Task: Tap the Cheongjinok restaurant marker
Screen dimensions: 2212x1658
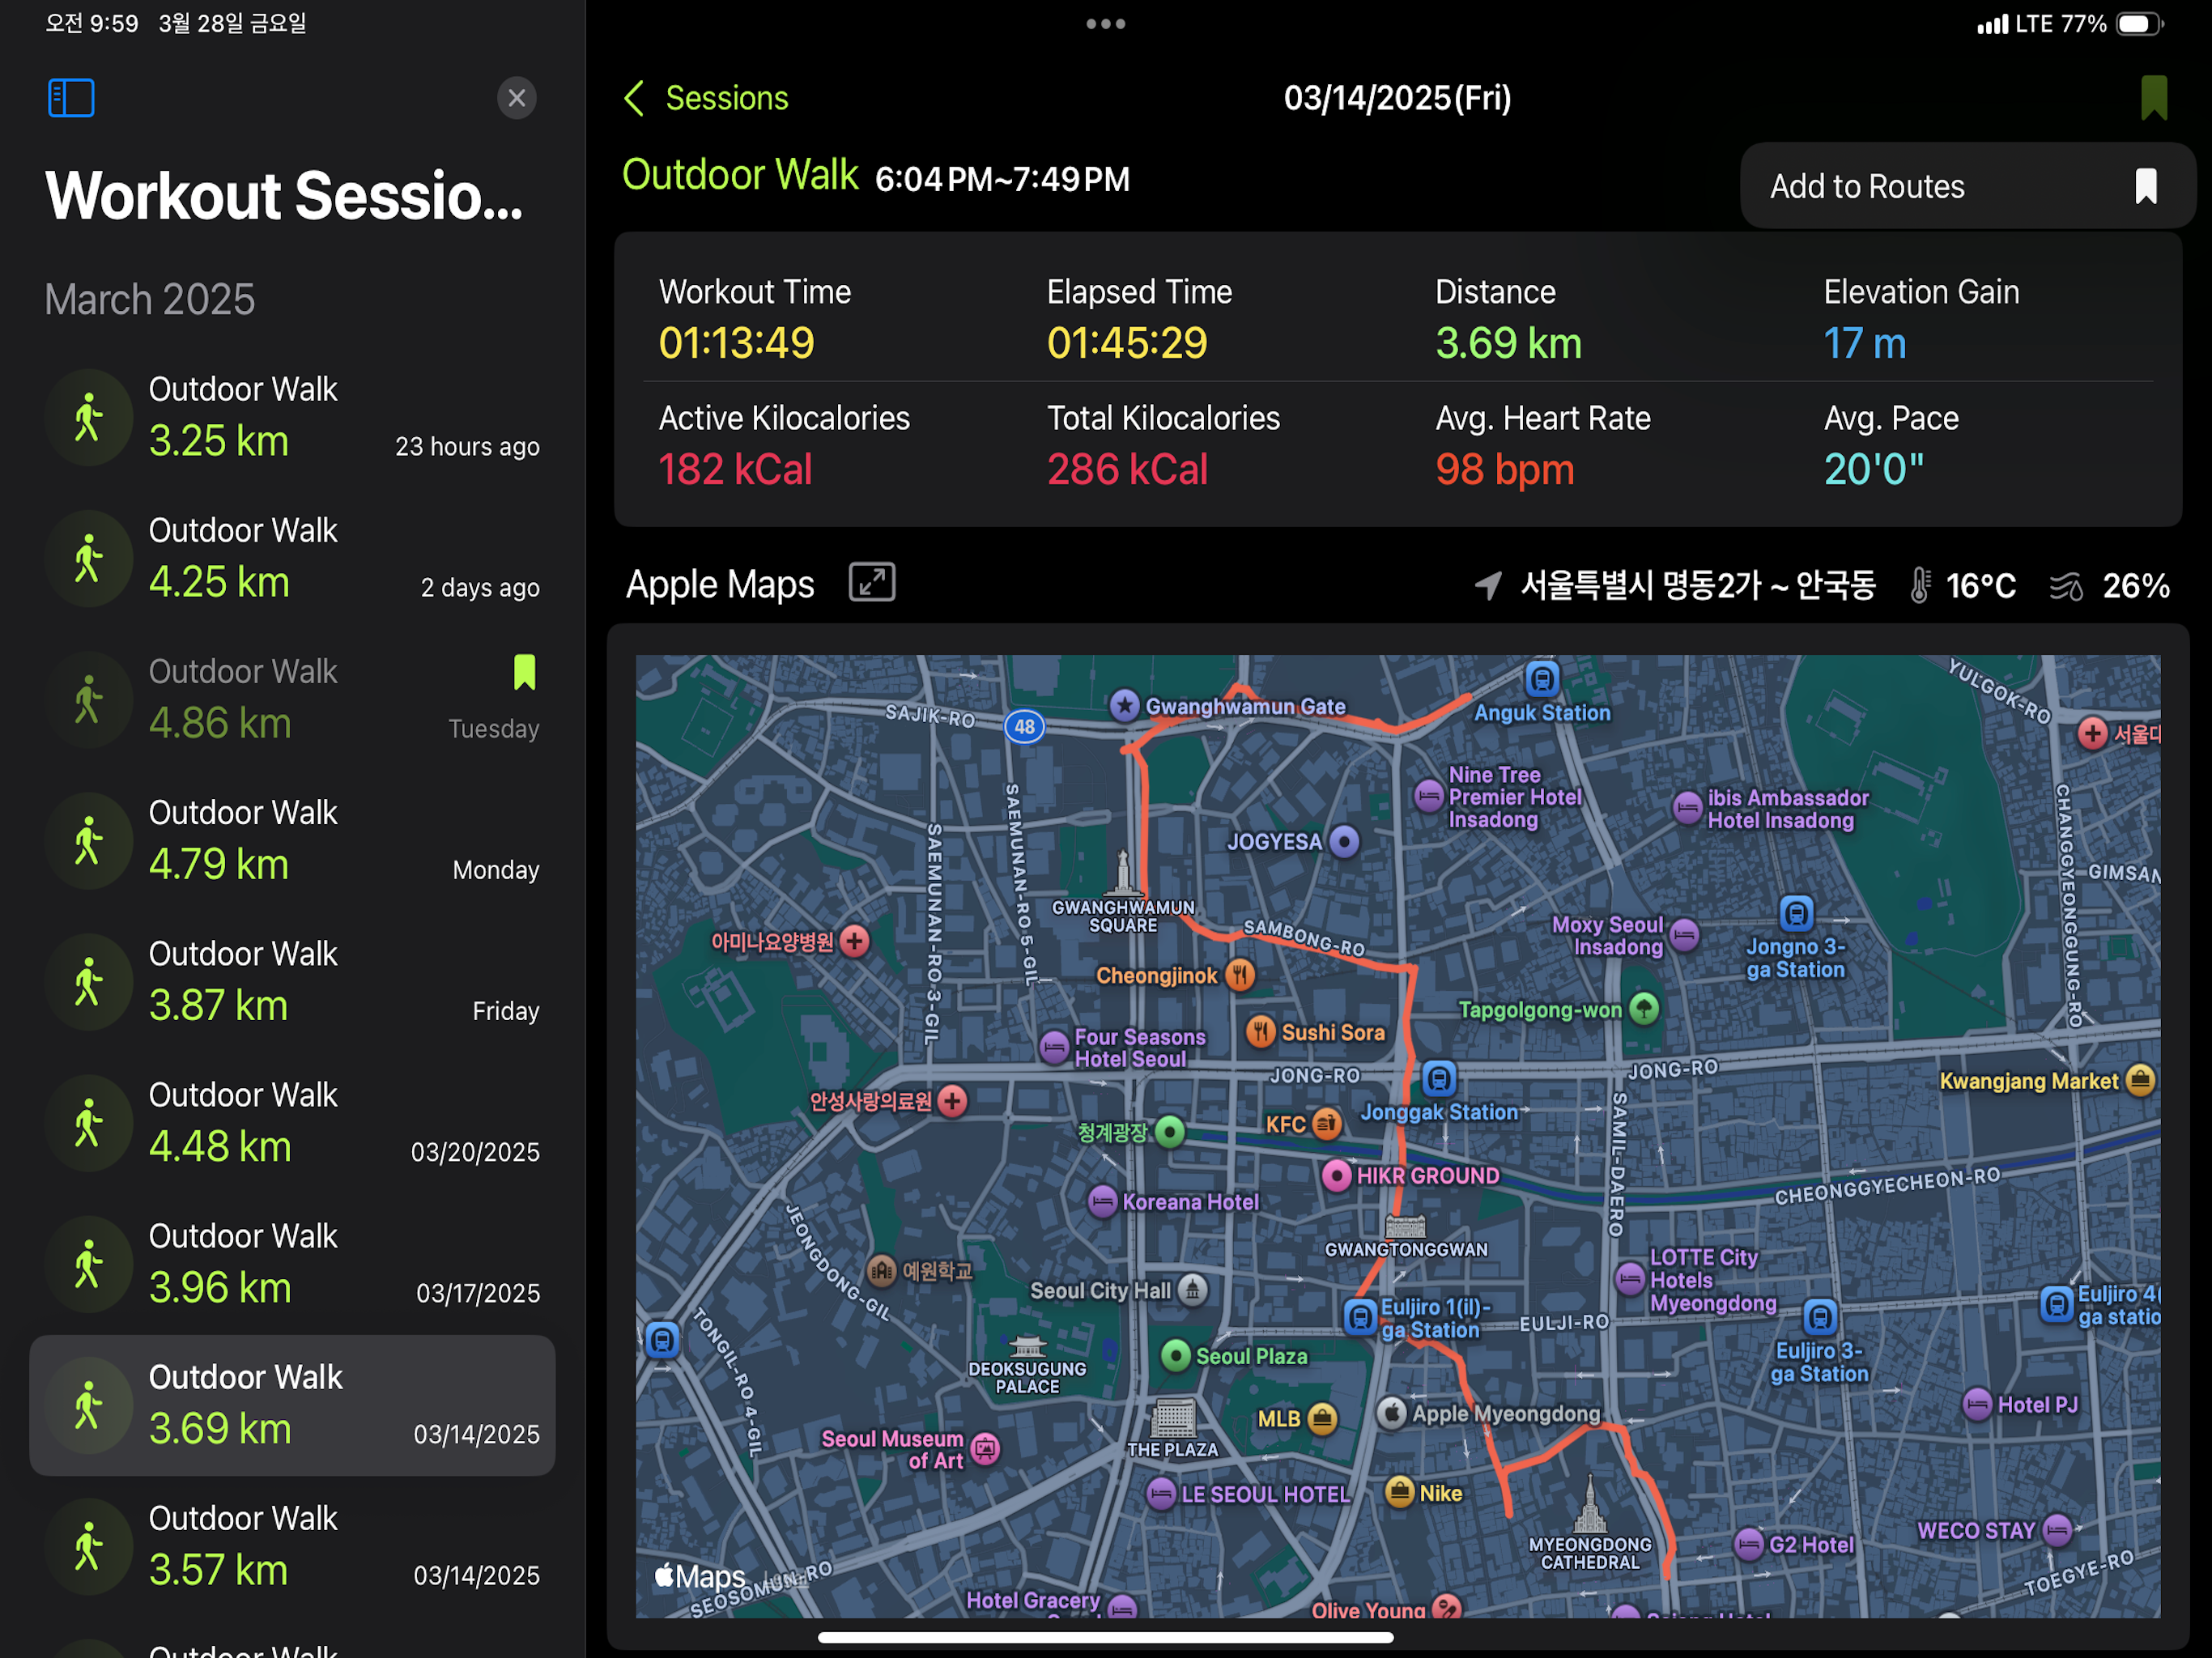Action: click(x=1240, y=975)
